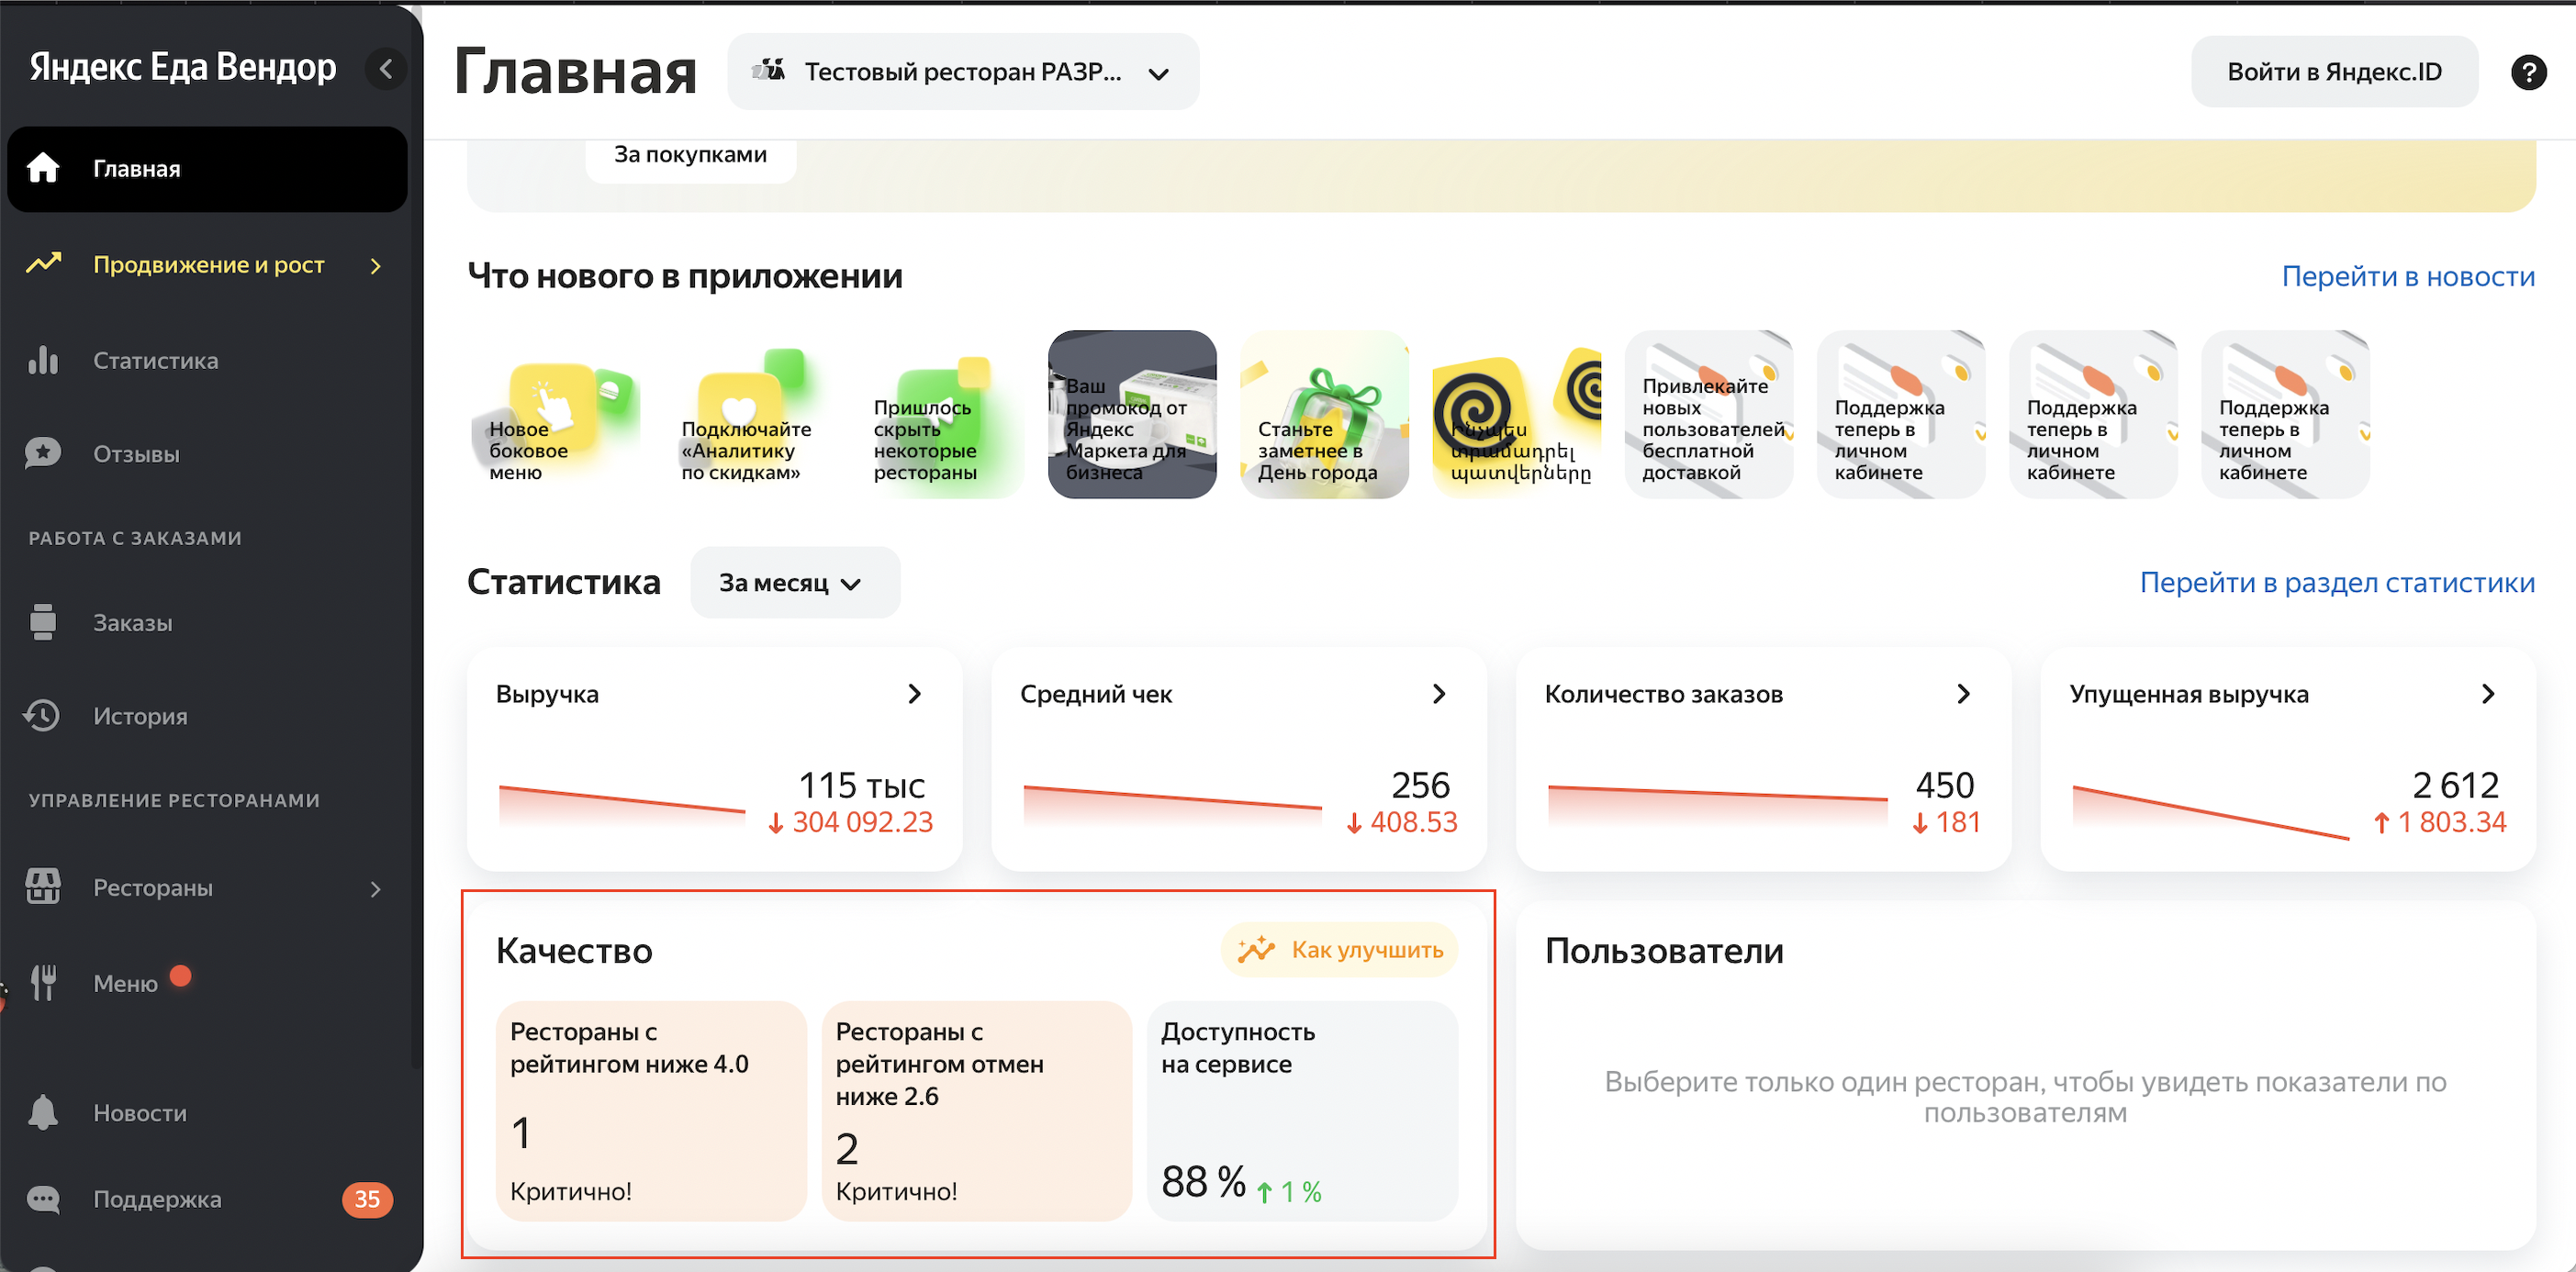The image size is (2576, 1272).
Task: Click the growth arrow icon for Продвижение
Action: (43, 264)
